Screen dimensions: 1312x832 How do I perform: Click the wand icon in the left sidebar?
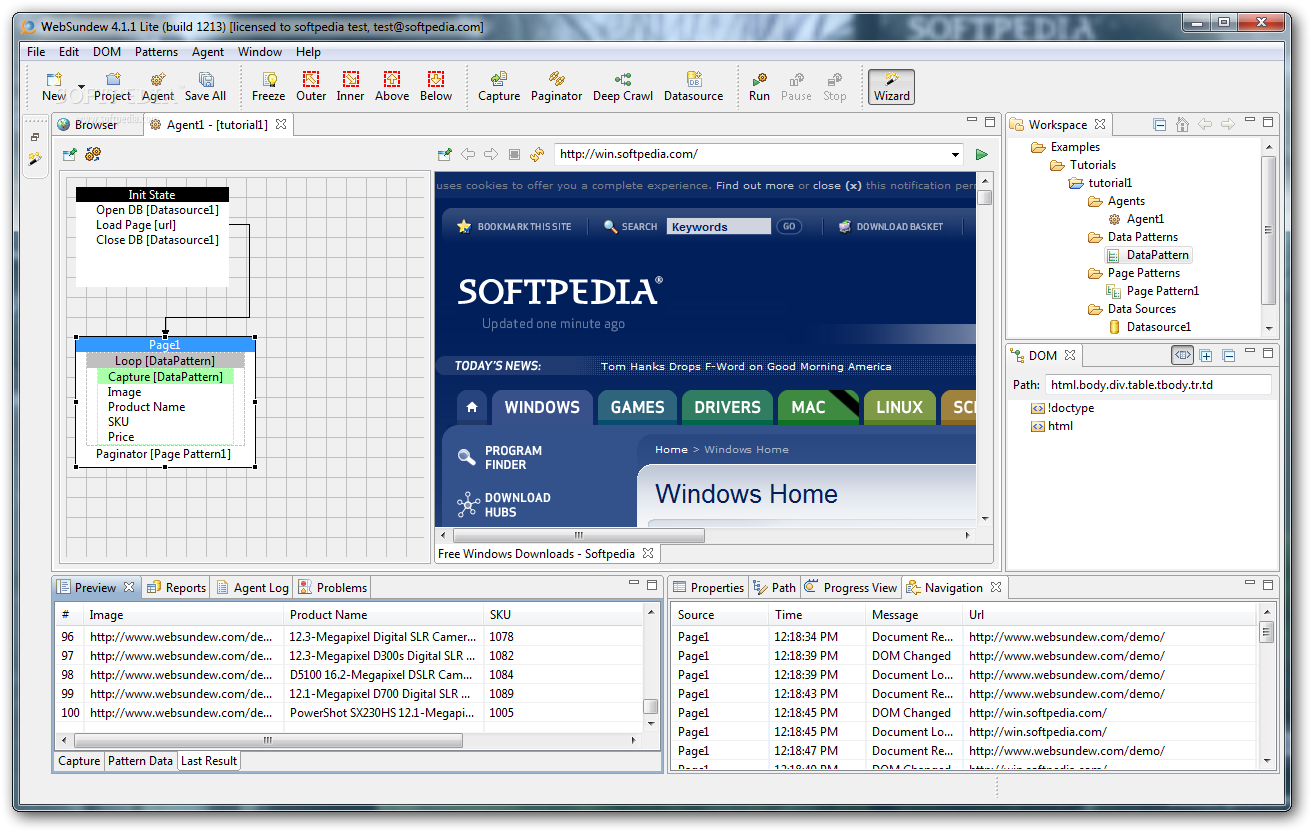click(x=36, y=159)
